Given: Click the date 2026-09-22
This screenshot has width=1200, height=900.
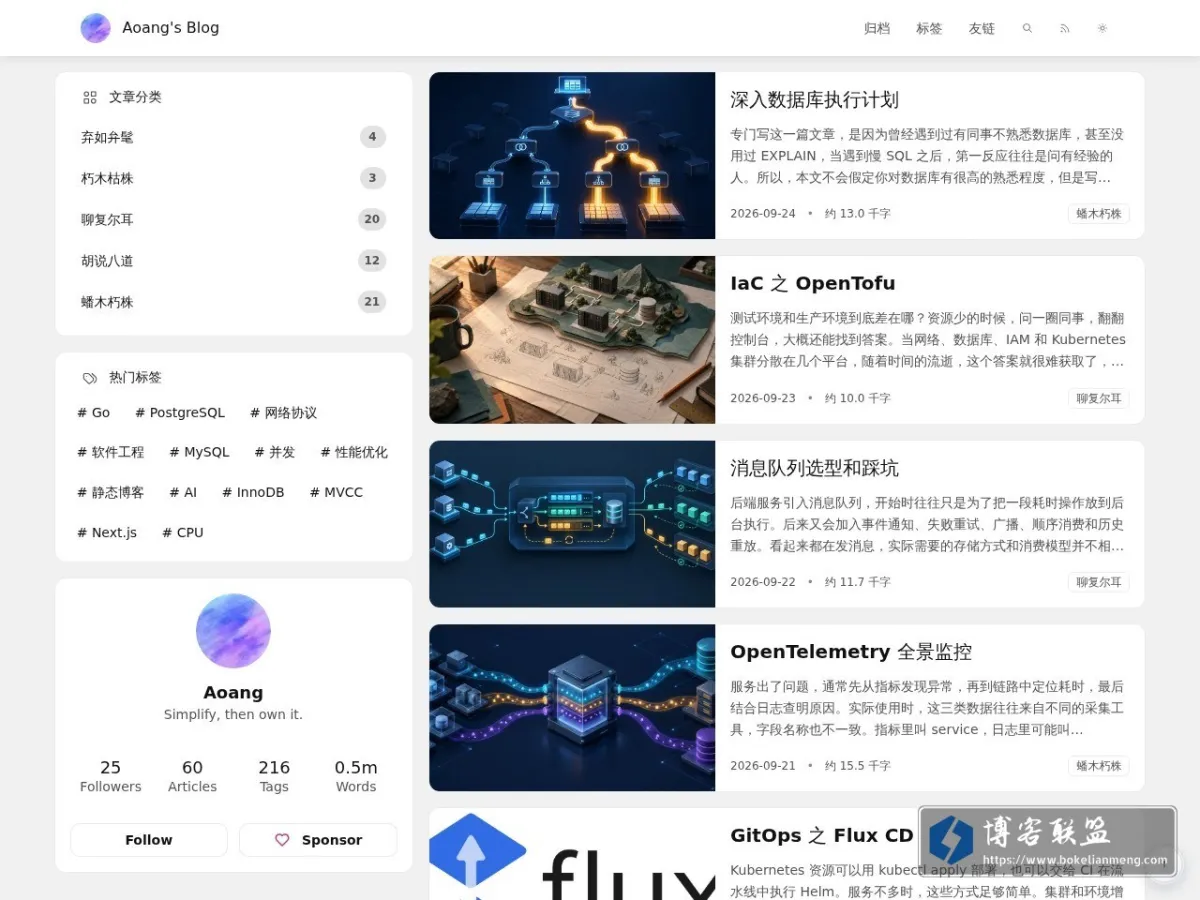Looking at the screenshot, I should [763, 582].
